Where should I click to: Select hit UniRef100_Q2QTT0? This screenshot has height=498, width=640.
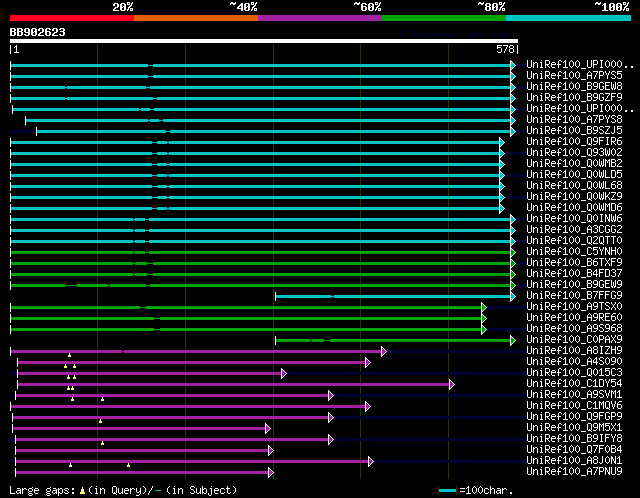coord(574,241)
